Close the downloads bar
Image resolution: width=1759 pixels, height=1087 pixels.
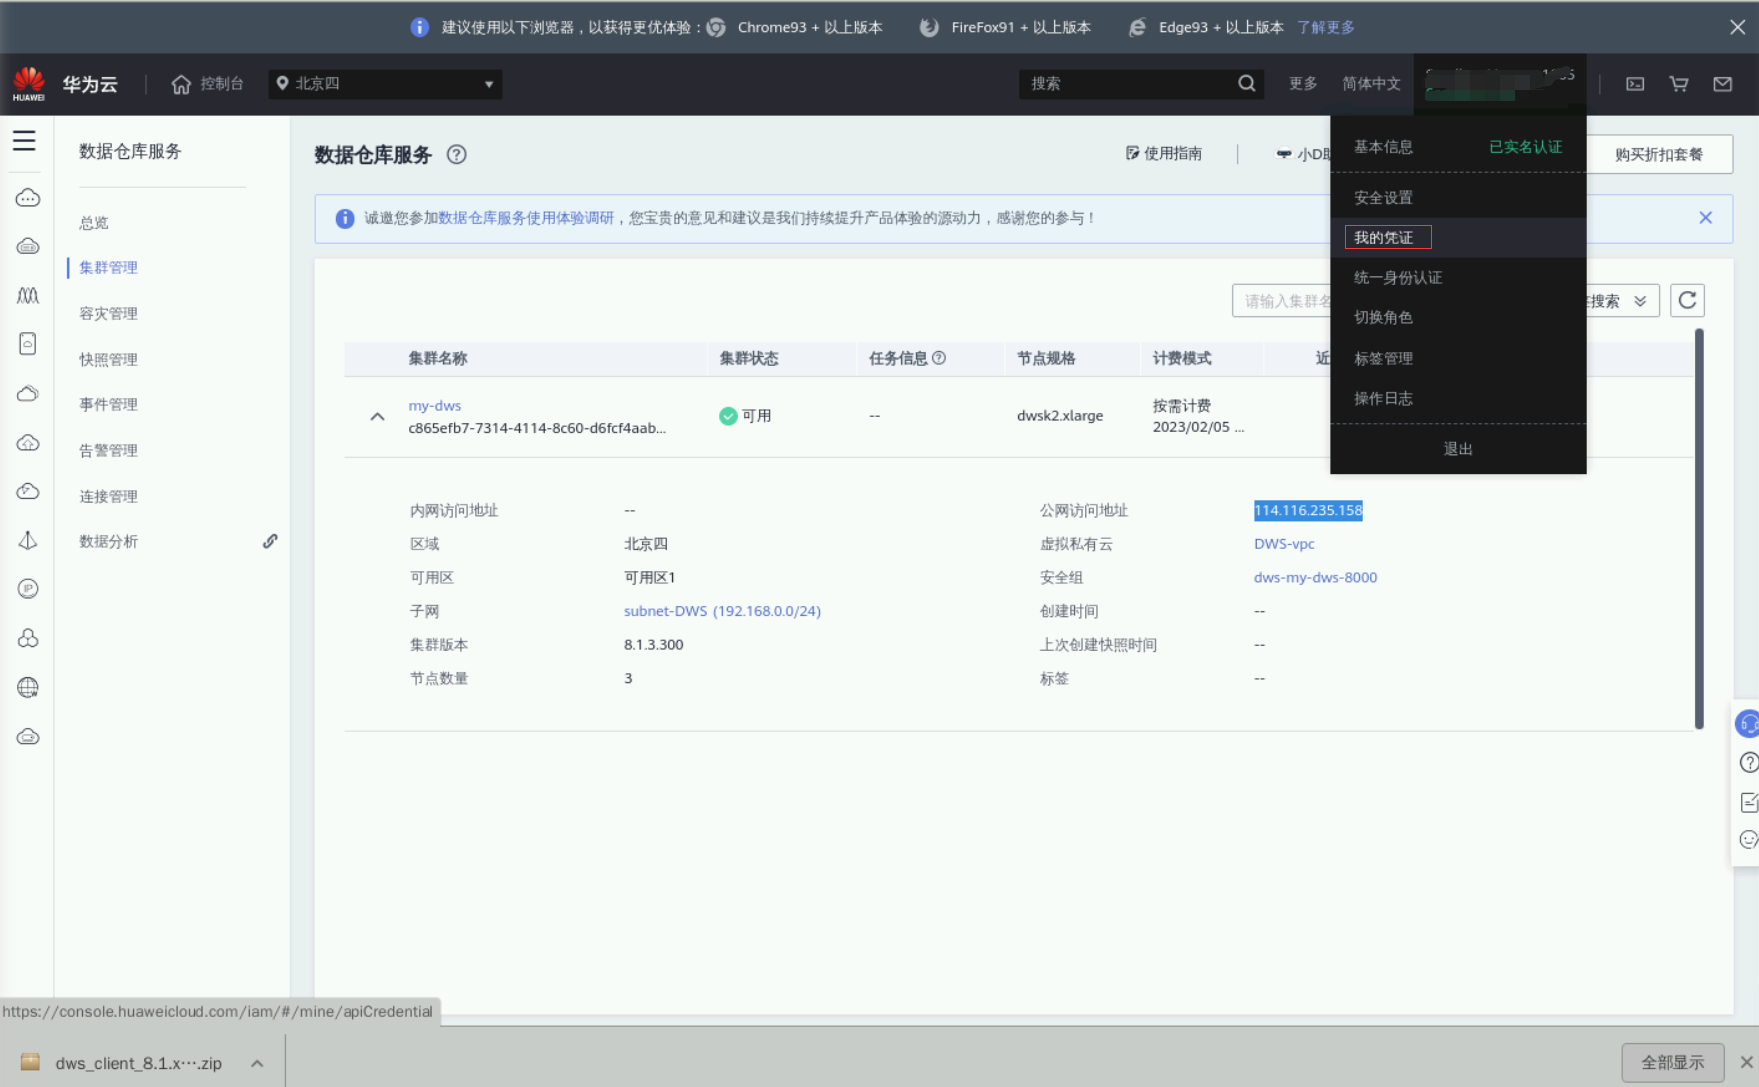pyautogui.click(x=1746, y=1062)
